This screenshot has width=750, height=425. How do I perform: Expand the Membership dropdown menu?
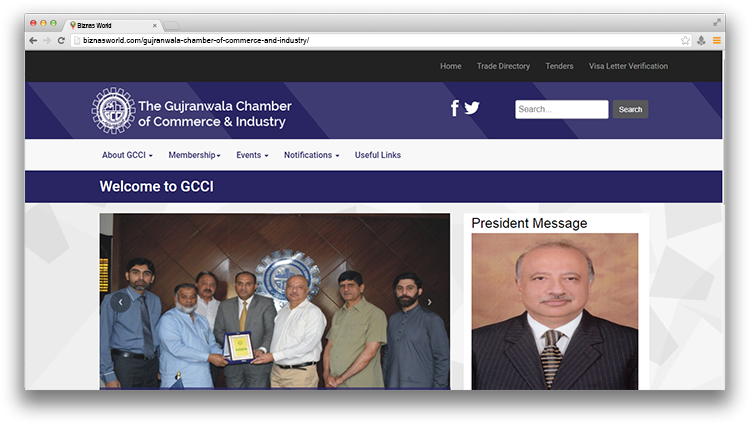tap(194, 155)
